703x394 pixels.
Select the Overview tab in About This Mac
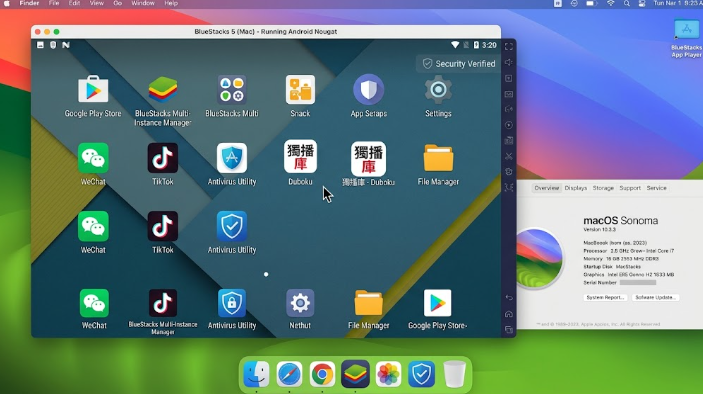point(547,188)
